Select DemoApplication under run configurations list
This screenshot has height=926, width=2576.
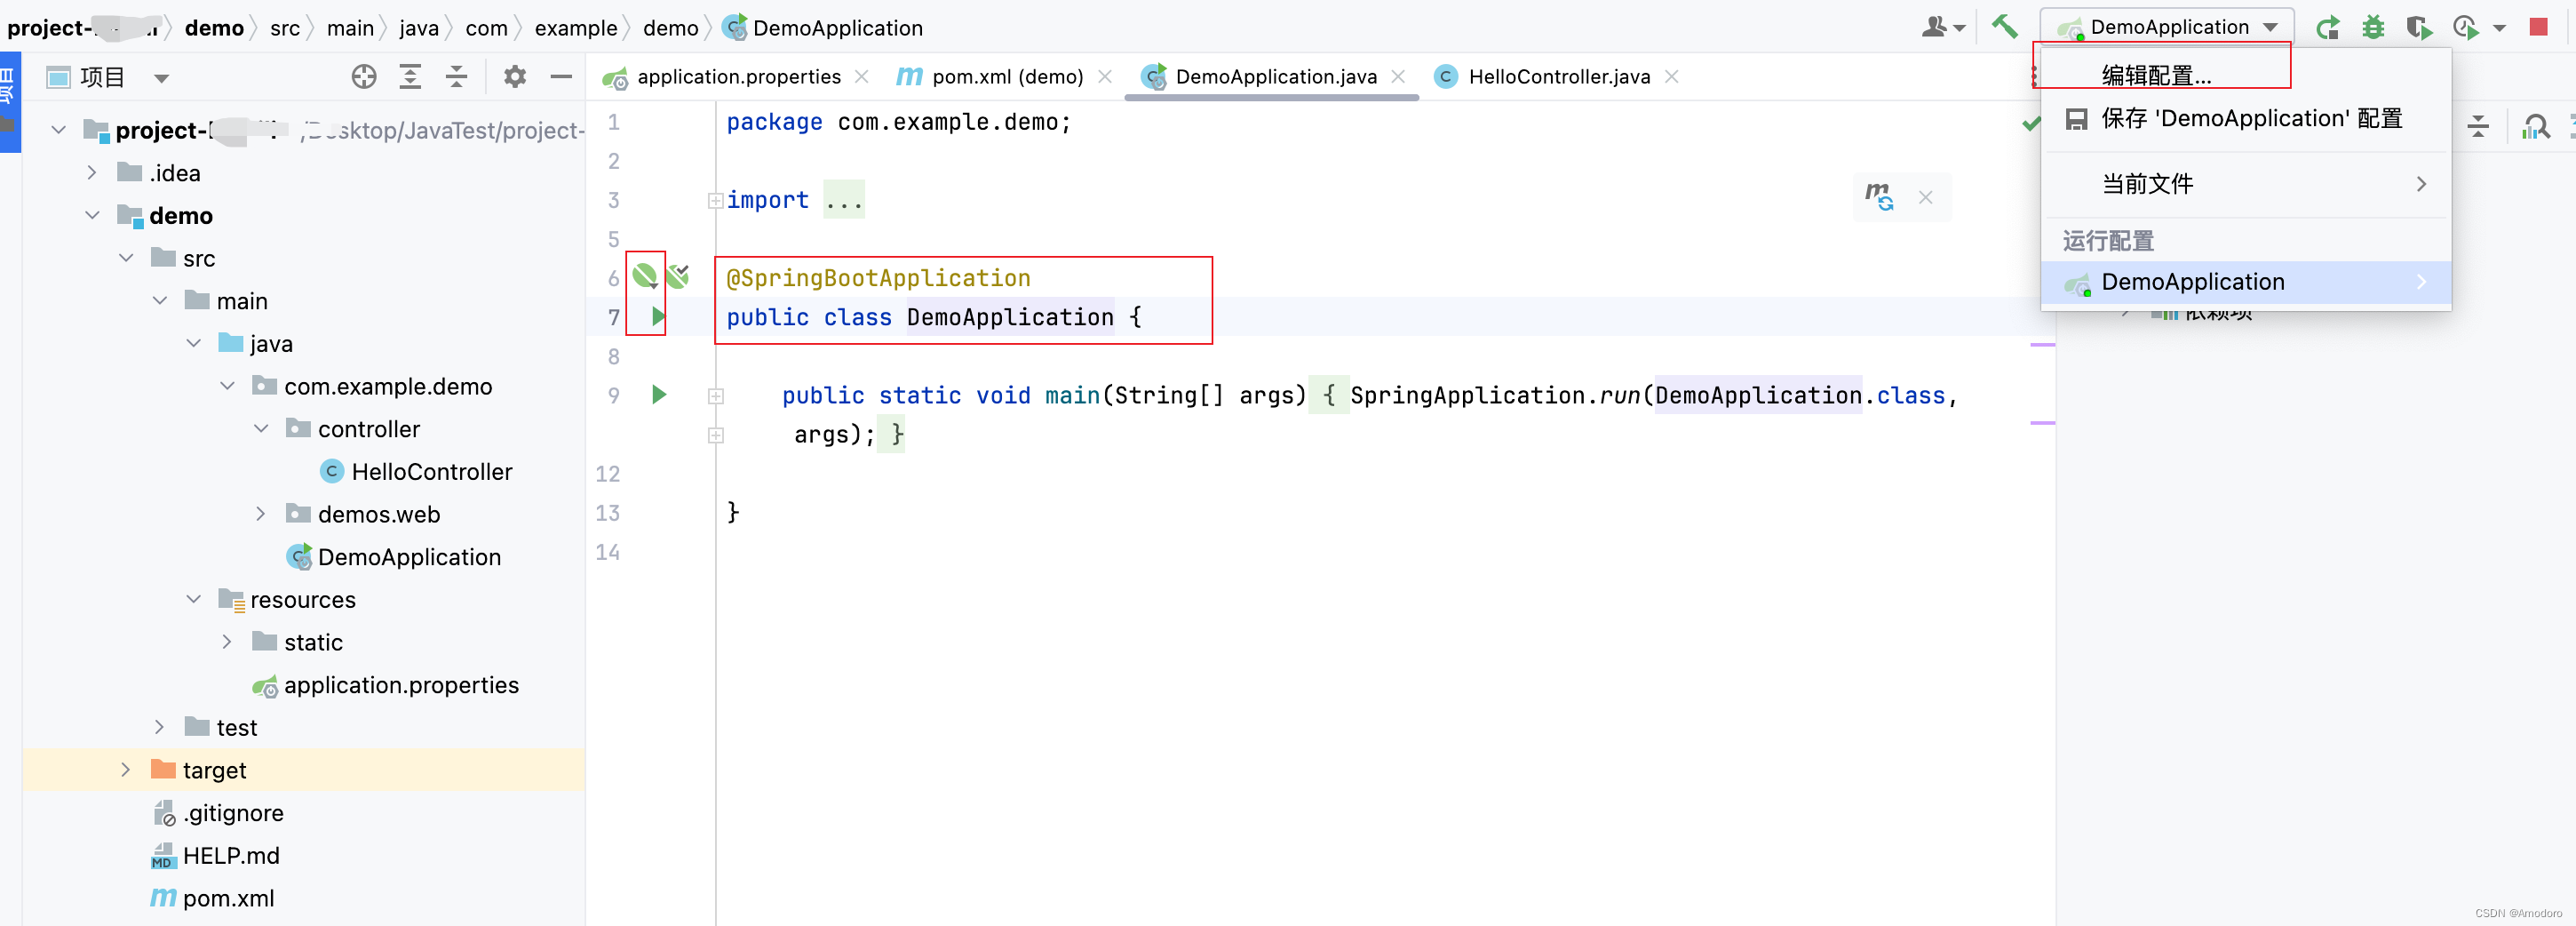click(x=2246, y=282)
